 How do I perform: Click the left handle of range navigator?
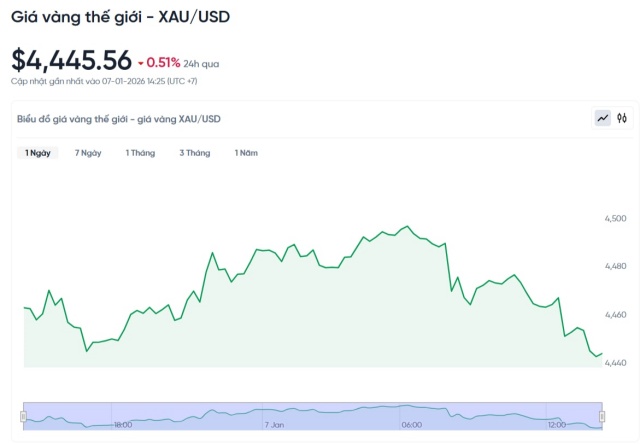coord(23,415)
